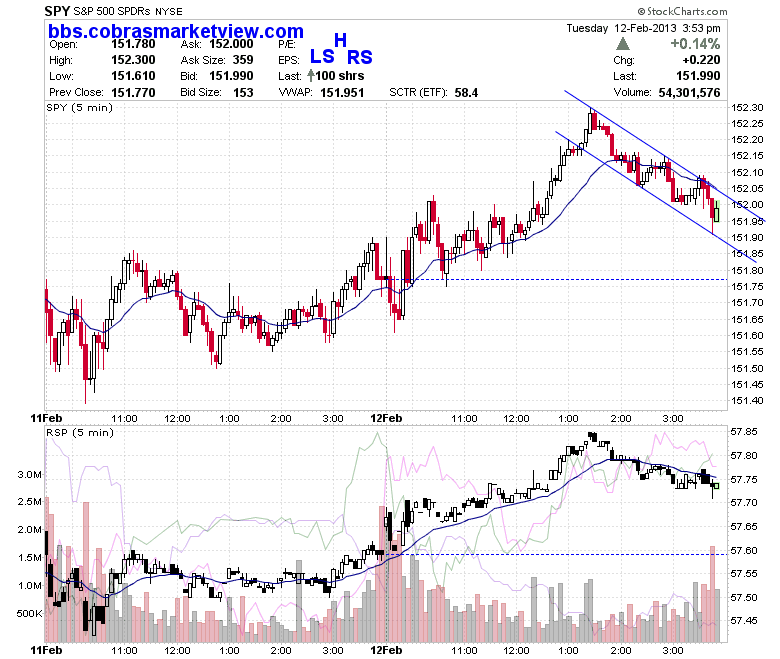Click the VWAP 151.951 value
The image size is (780, 659).
[x=342, y=93]
